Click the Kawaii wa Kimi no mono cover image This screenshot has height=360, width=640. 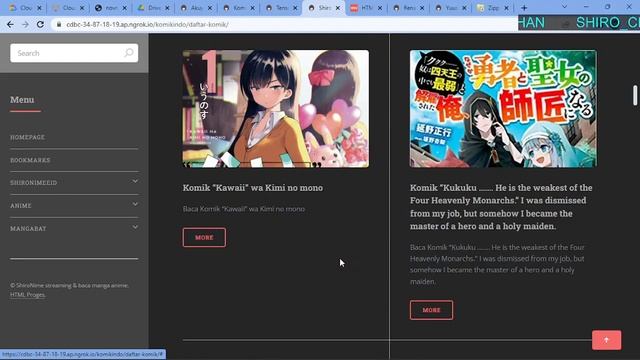coord(276,109)
